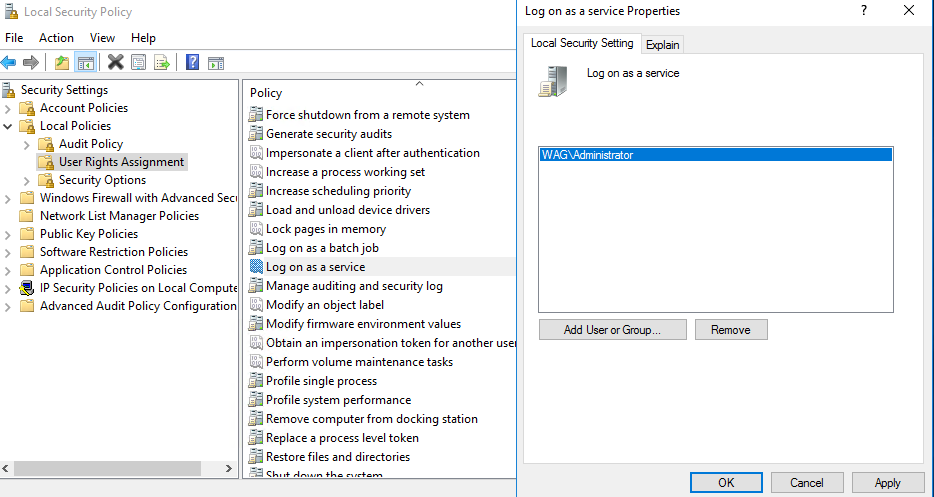Click the Forward arrow toolbar icon
Viewport: 934px width, 497px height.
click(30, 62)
